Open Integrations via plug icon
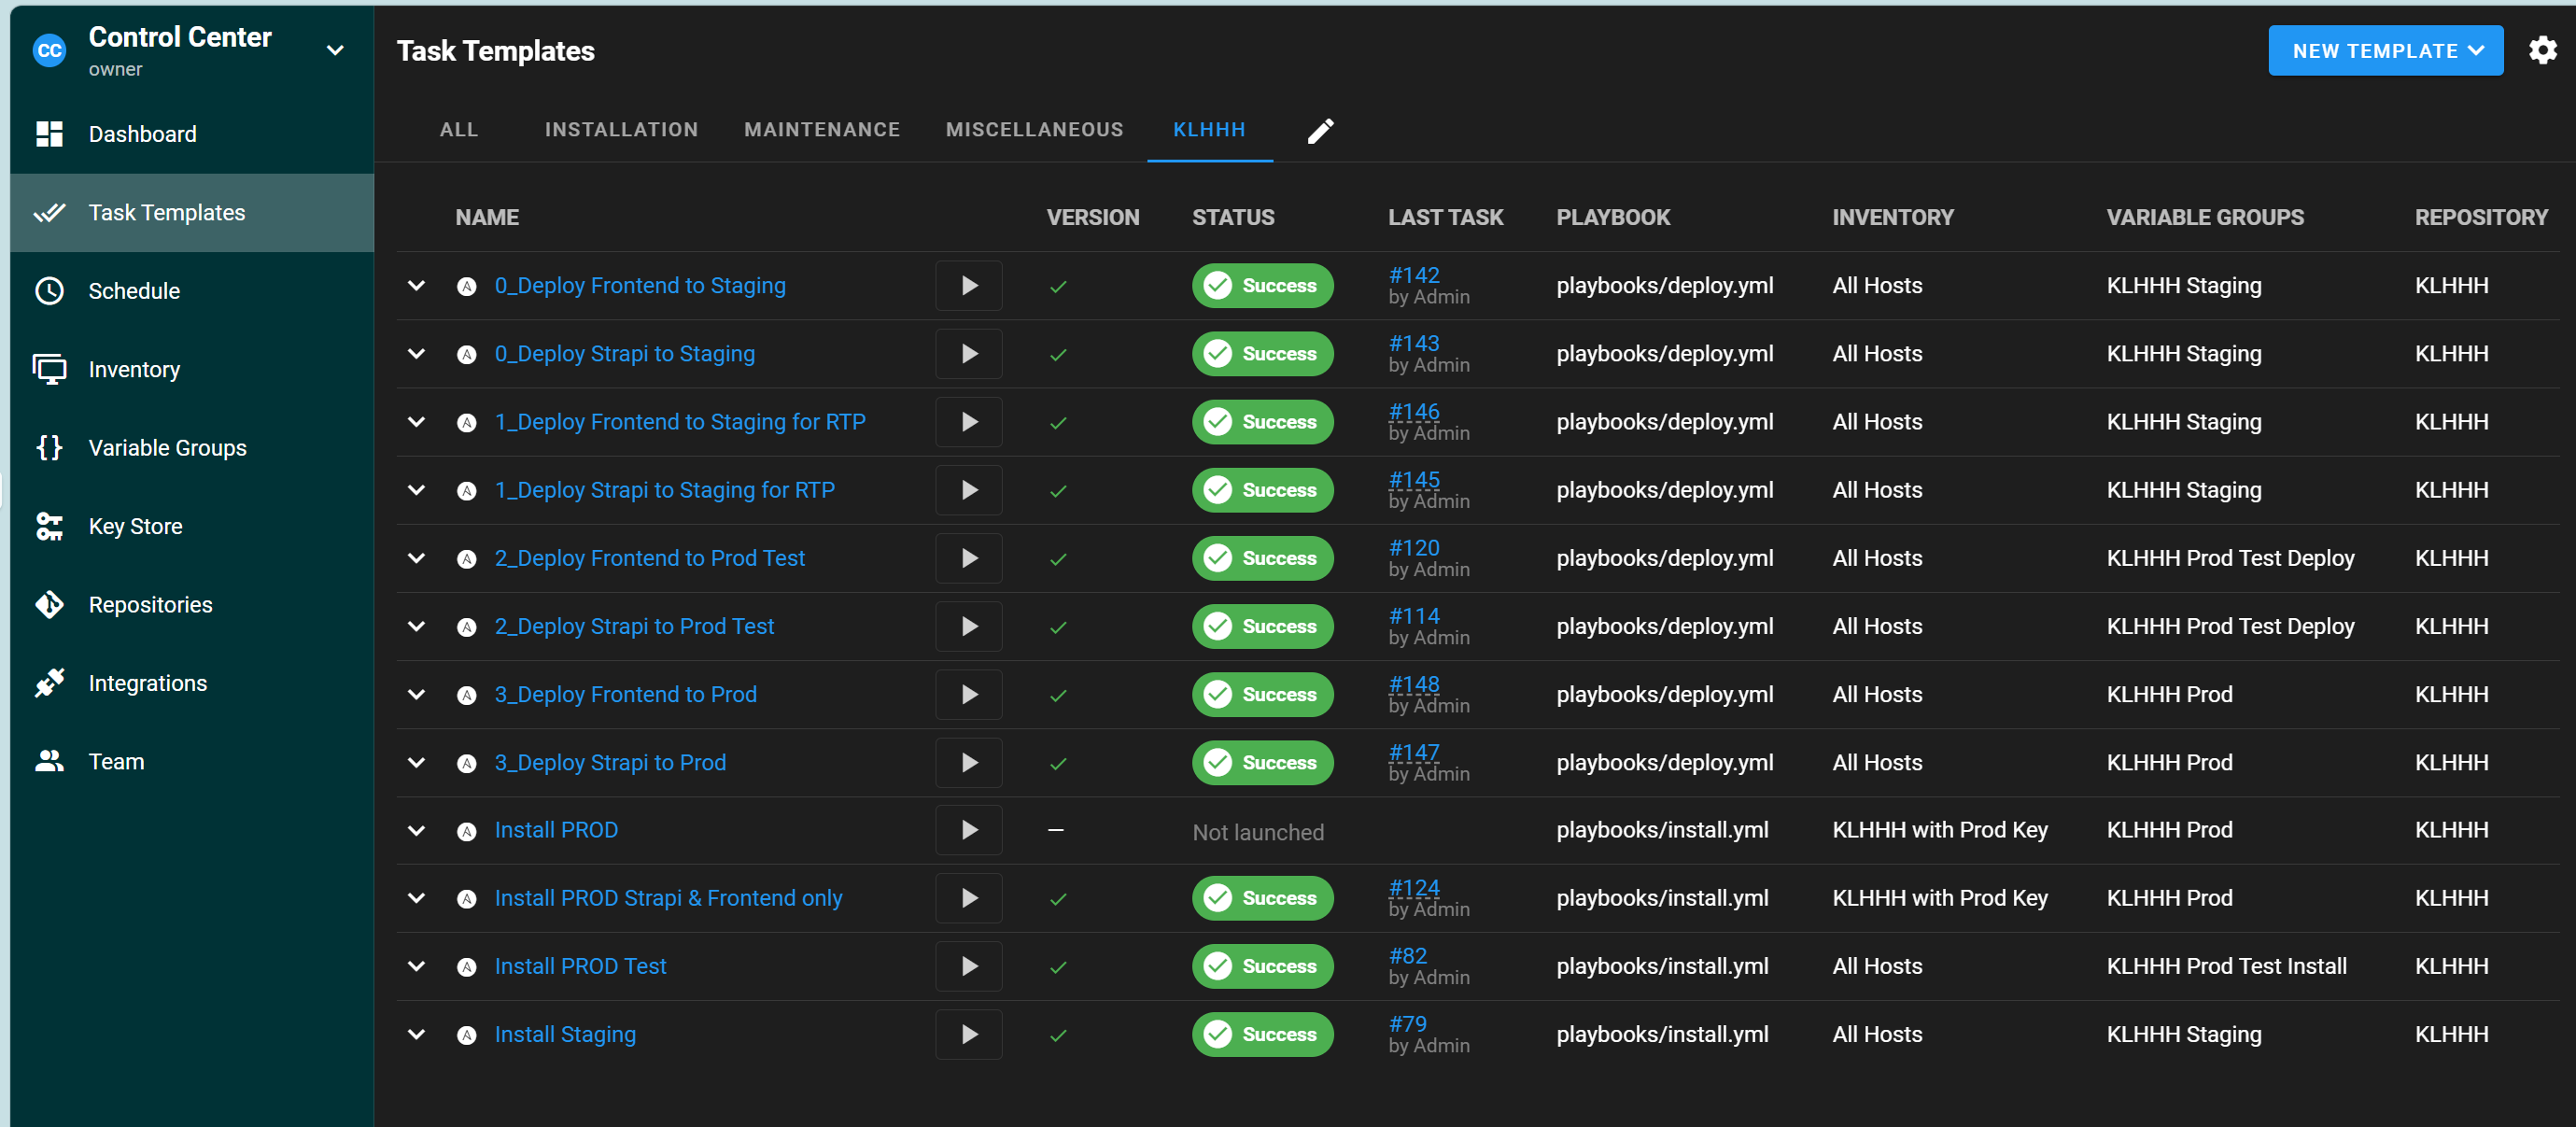The width and height of the screenshot is (2576, 1127). 49,683
